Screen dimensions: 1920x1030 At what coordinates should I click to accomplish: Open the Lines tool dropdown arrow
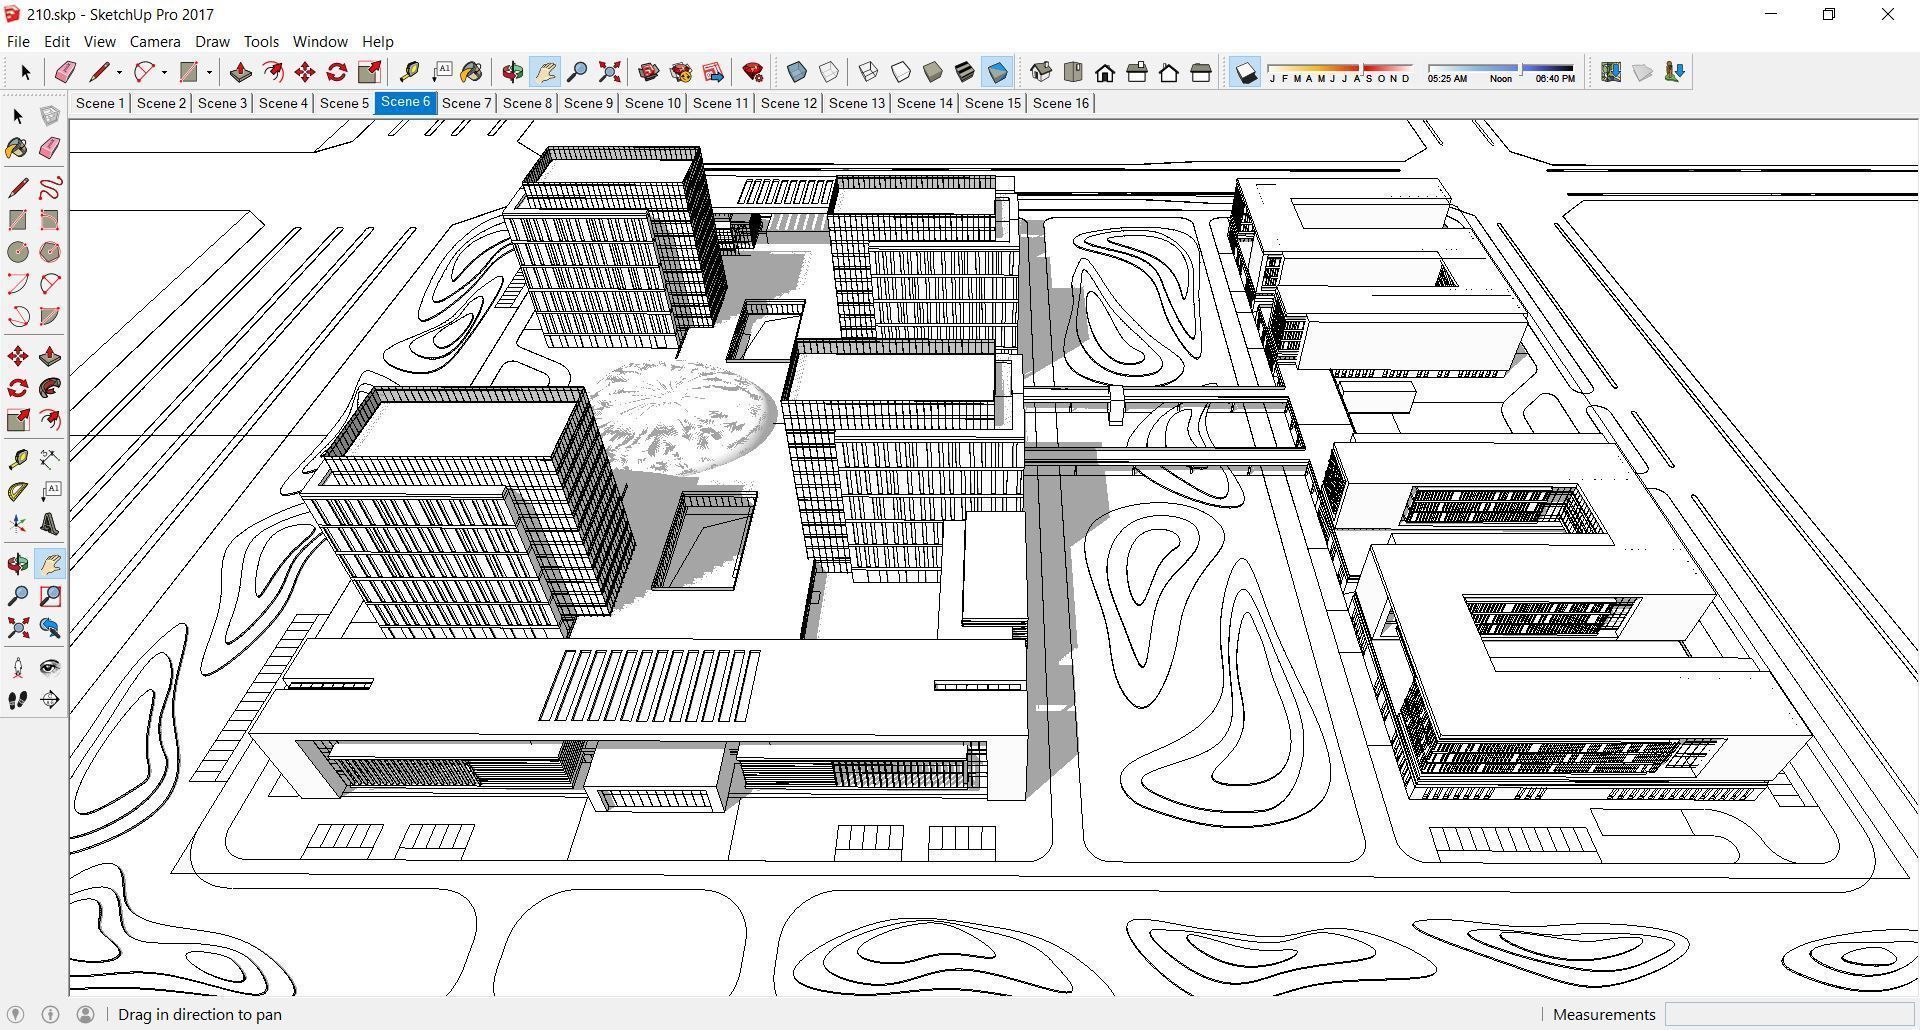119,72
